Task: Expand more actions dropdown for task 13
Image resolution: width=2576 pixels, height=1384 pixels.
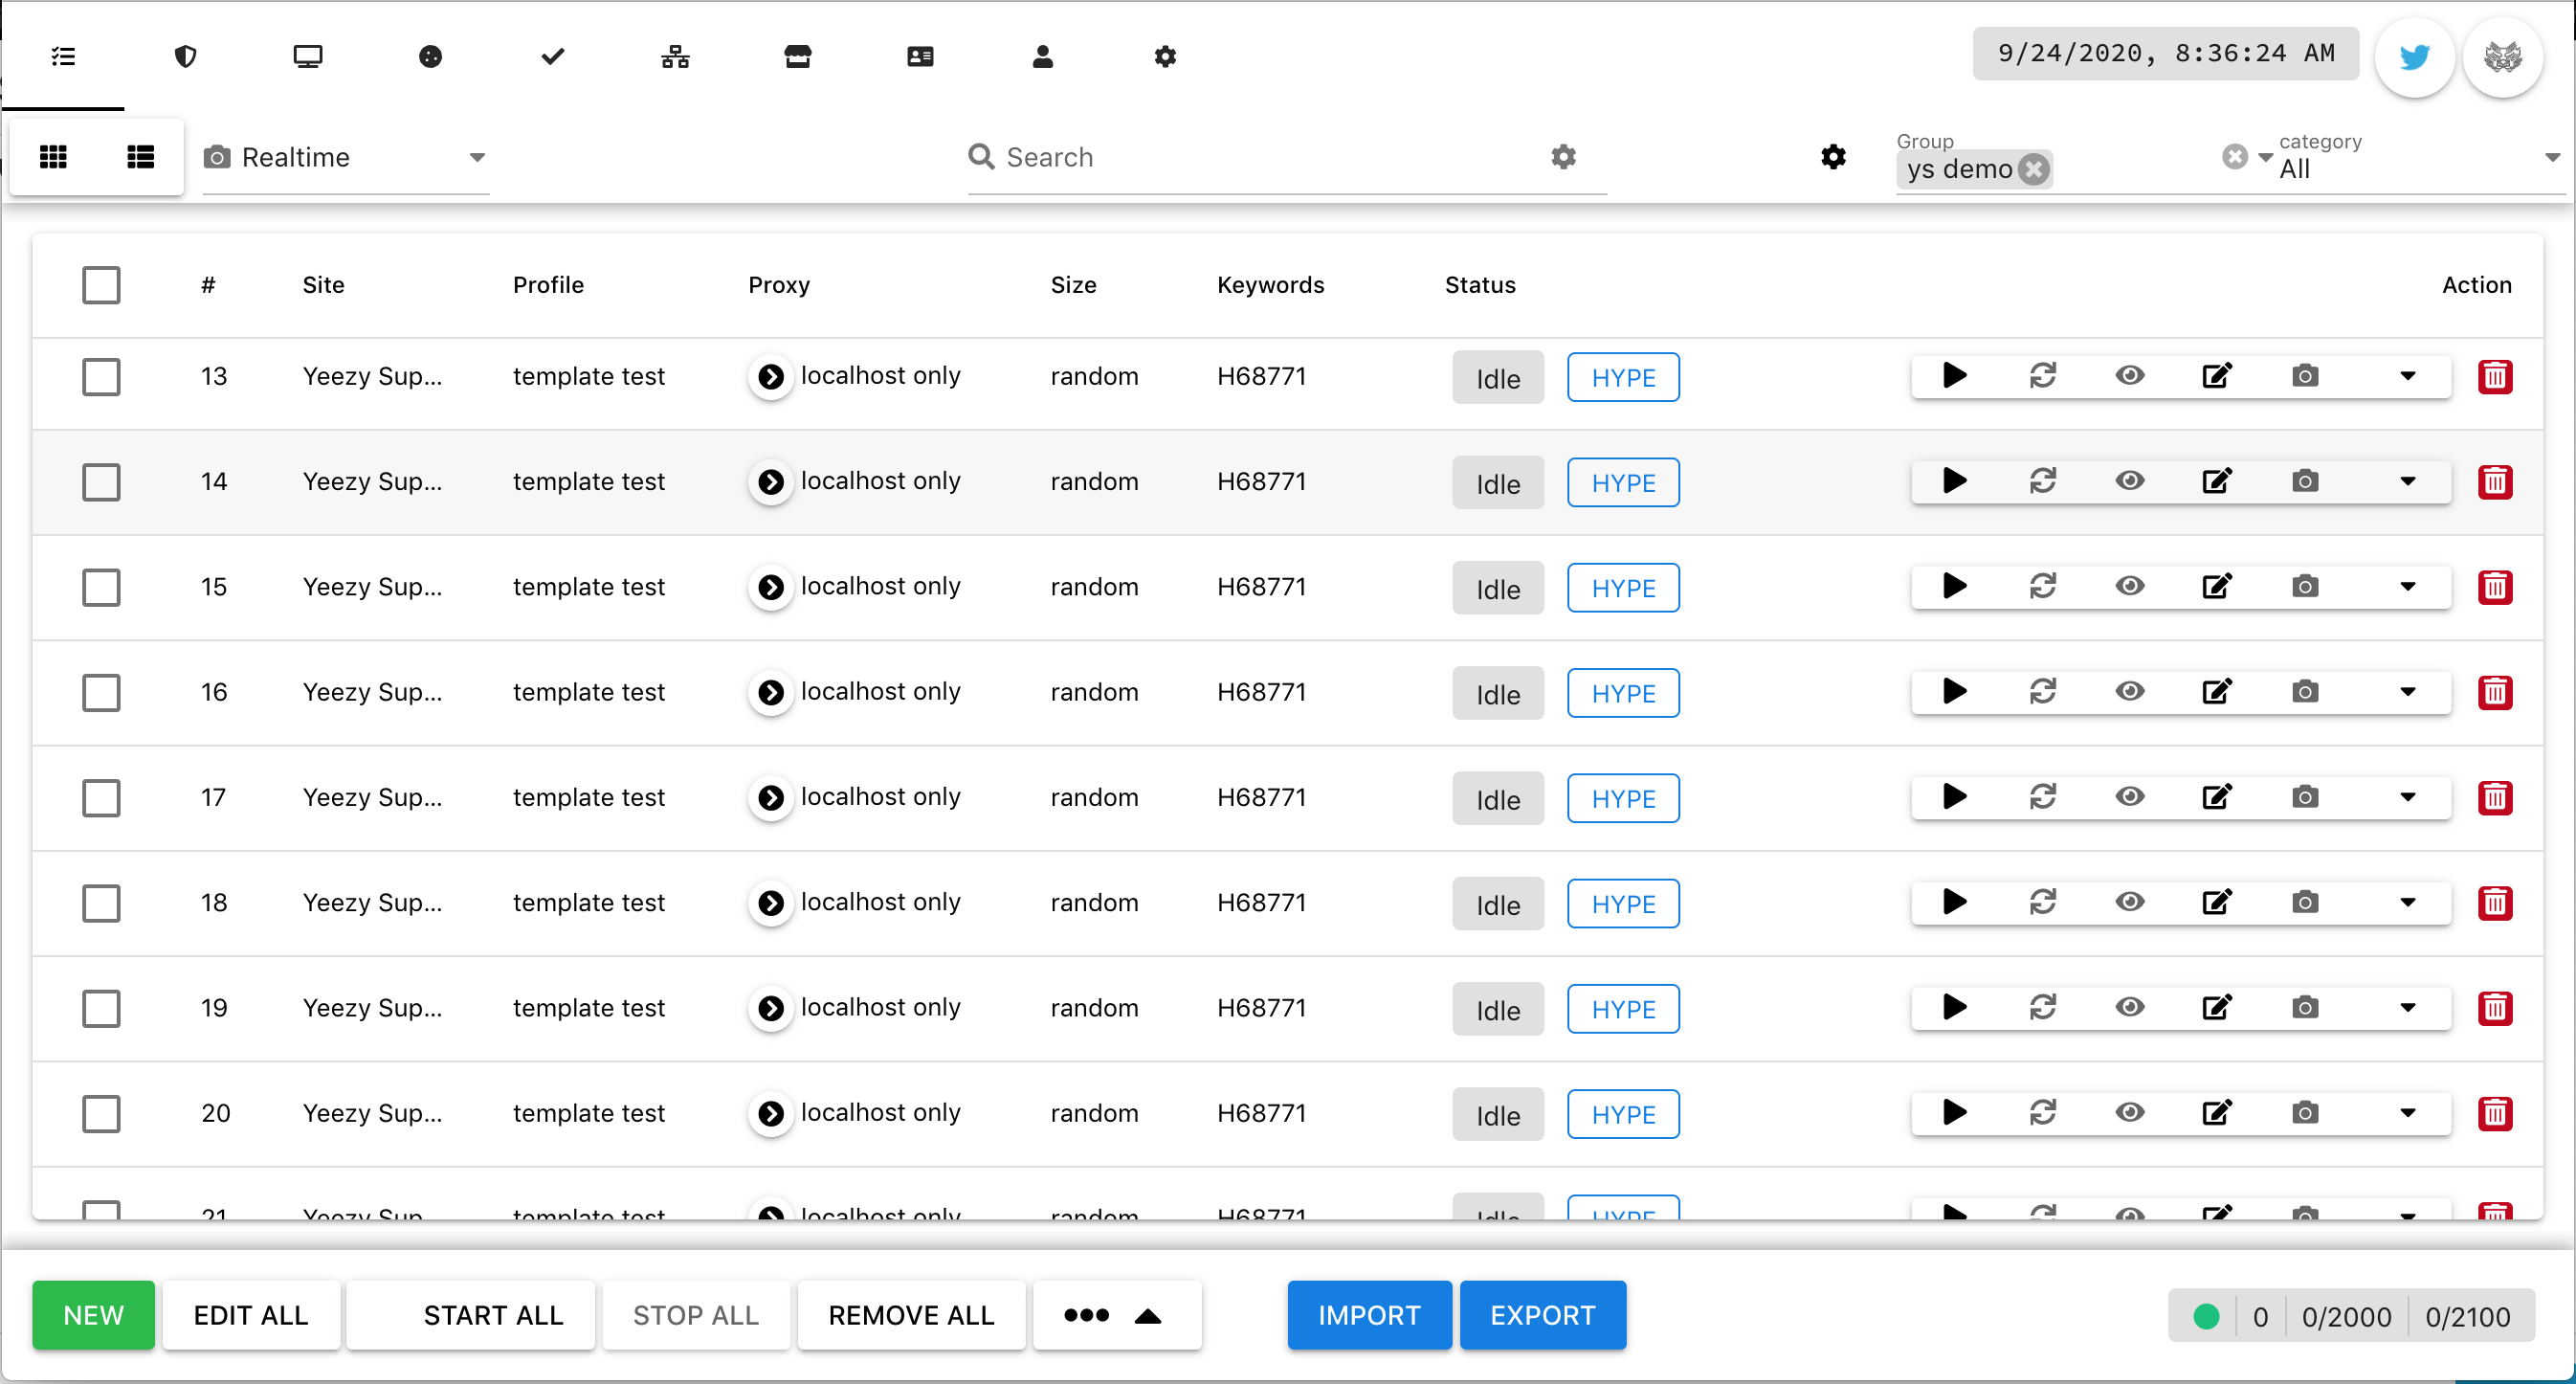Action: pos(2408,376)
